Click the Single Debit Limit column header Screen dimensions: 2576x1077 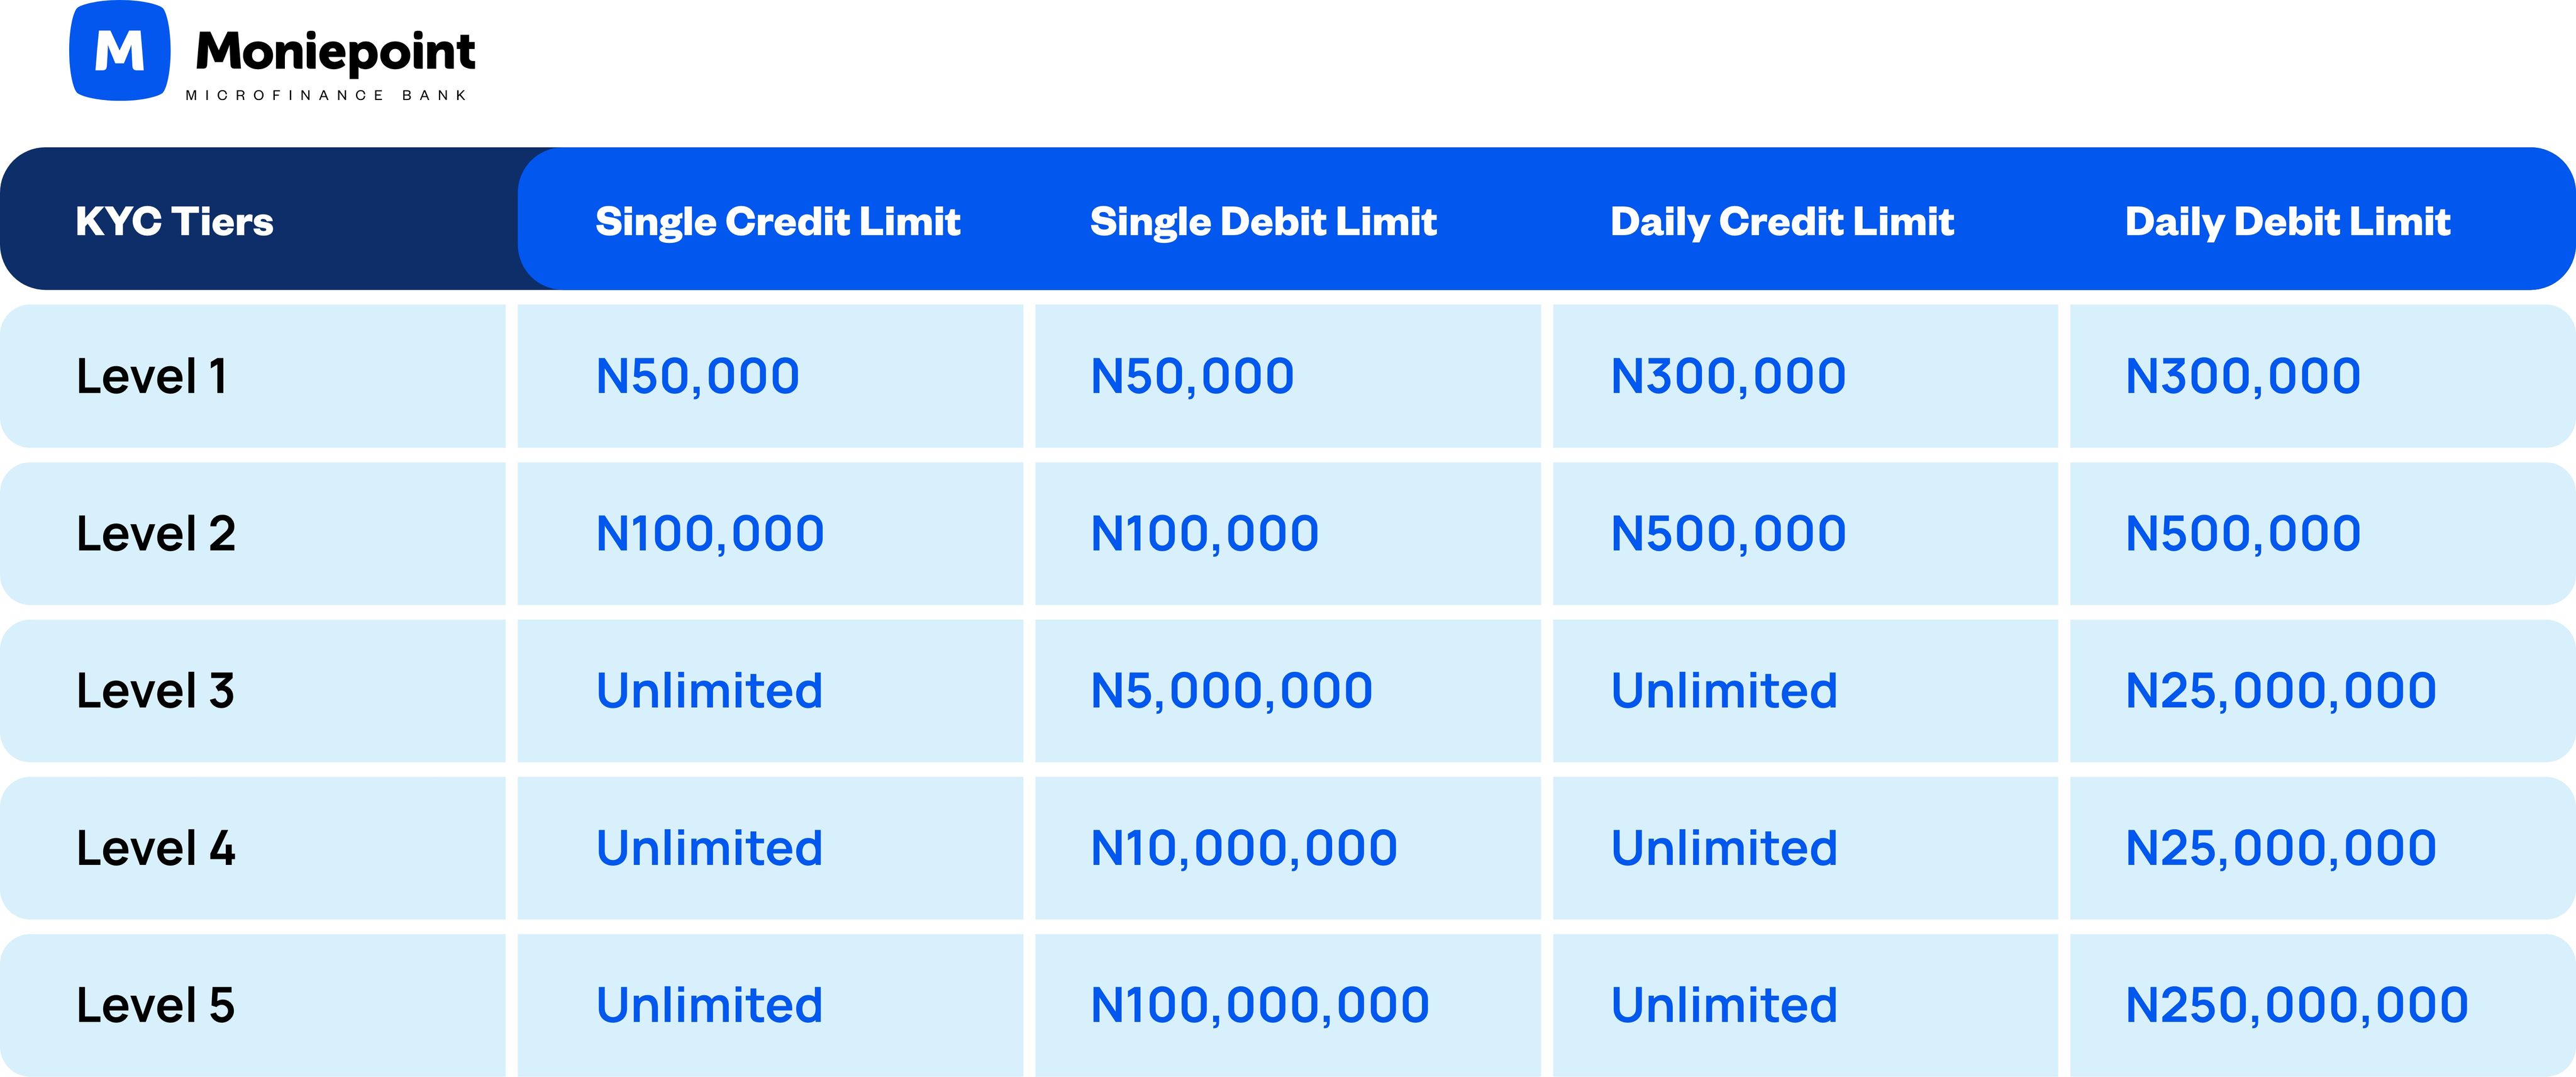(x=1263, y=222)
